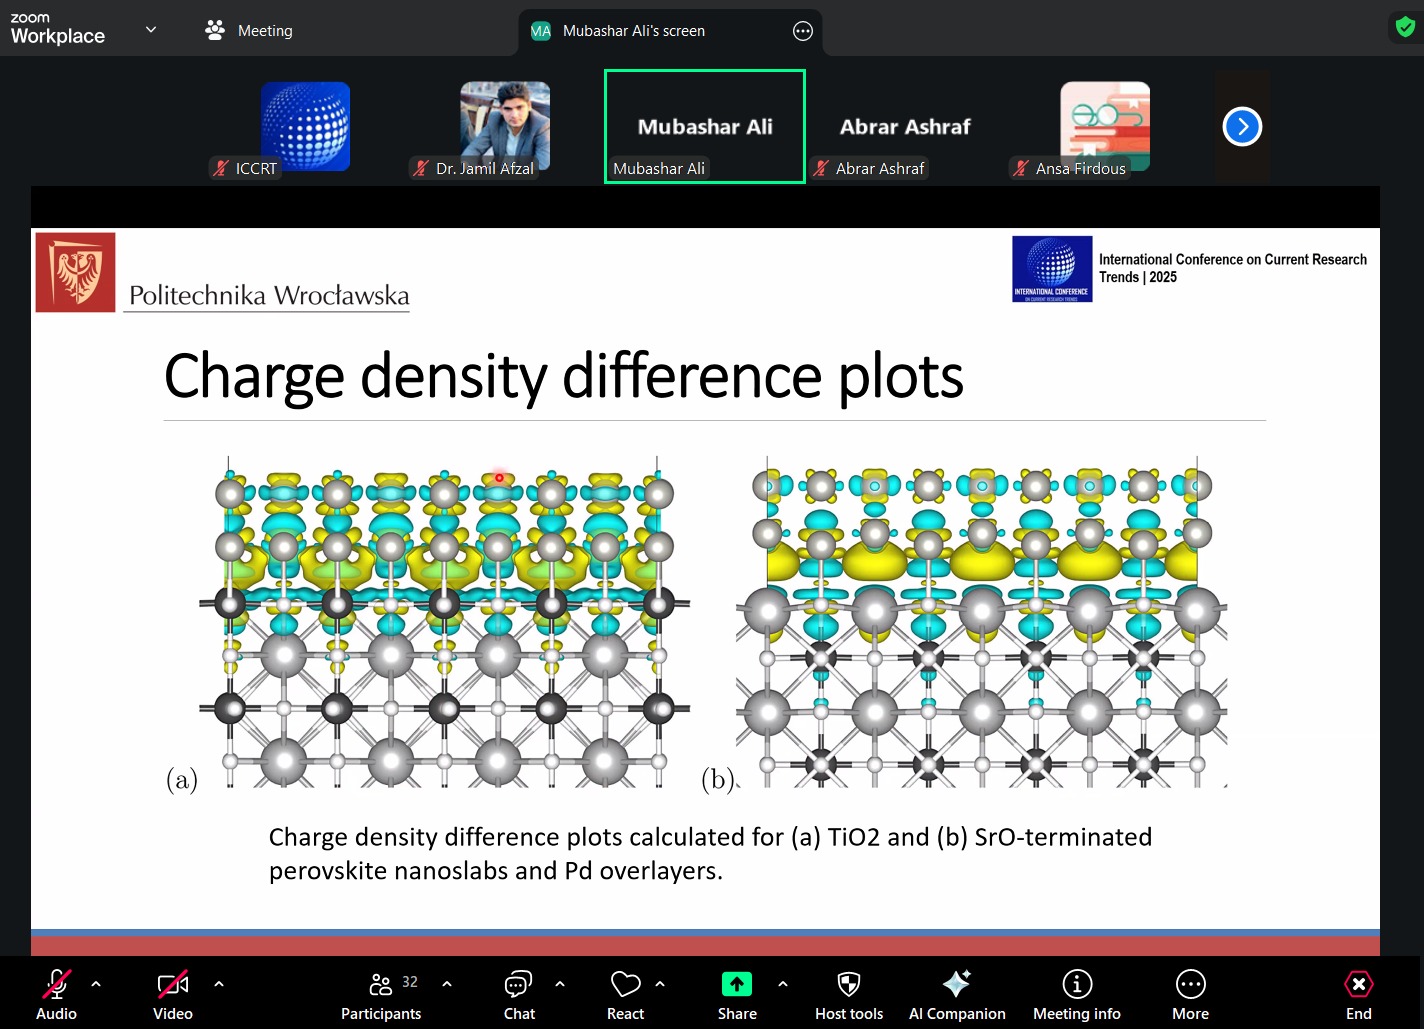Expand chat options arrow
Image resolution: width=1424 pixels, height=1029 pixels.
[560, 984]
